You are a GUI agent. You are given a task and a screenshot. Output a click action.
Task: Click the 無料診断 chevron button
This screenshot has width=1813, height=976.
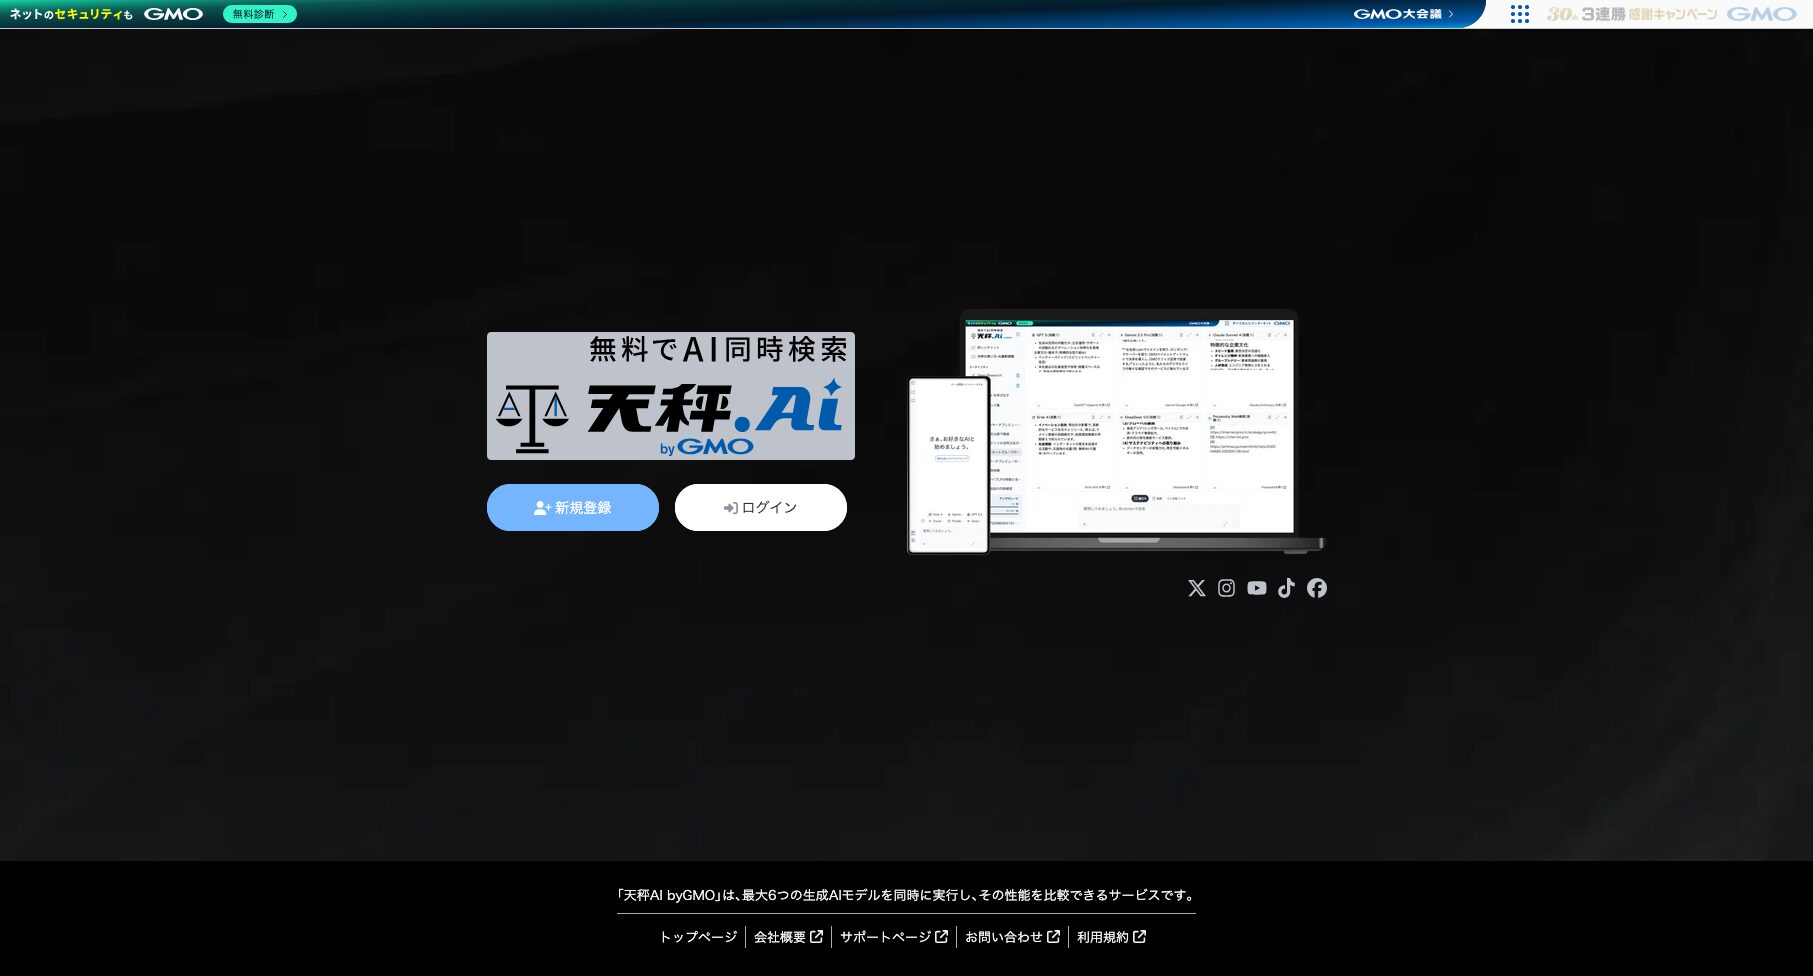pos(258,14)
